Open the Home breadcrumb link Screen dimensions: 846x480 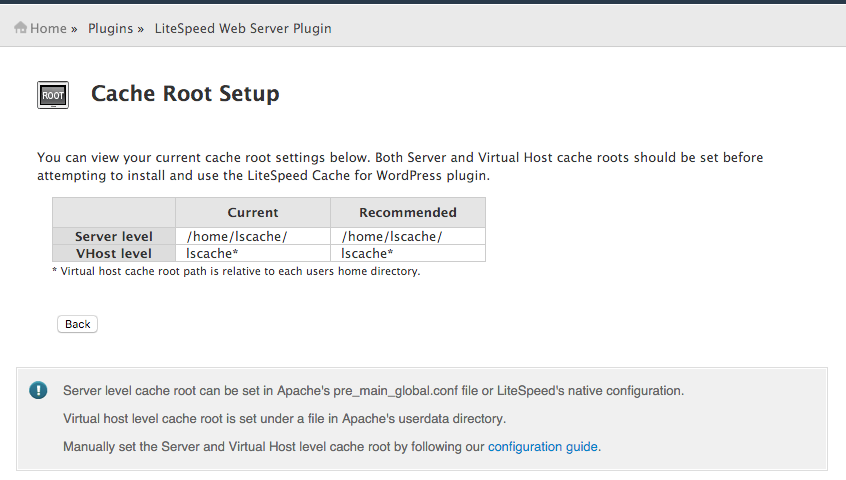point(48,29)
